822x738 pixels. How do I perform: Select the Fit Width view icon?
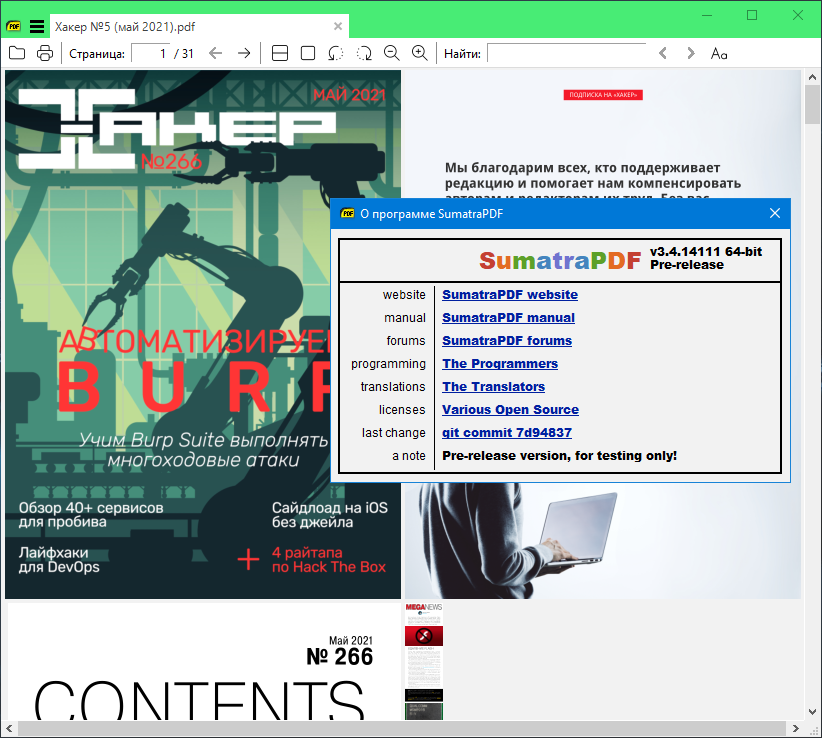click(280, 53)
